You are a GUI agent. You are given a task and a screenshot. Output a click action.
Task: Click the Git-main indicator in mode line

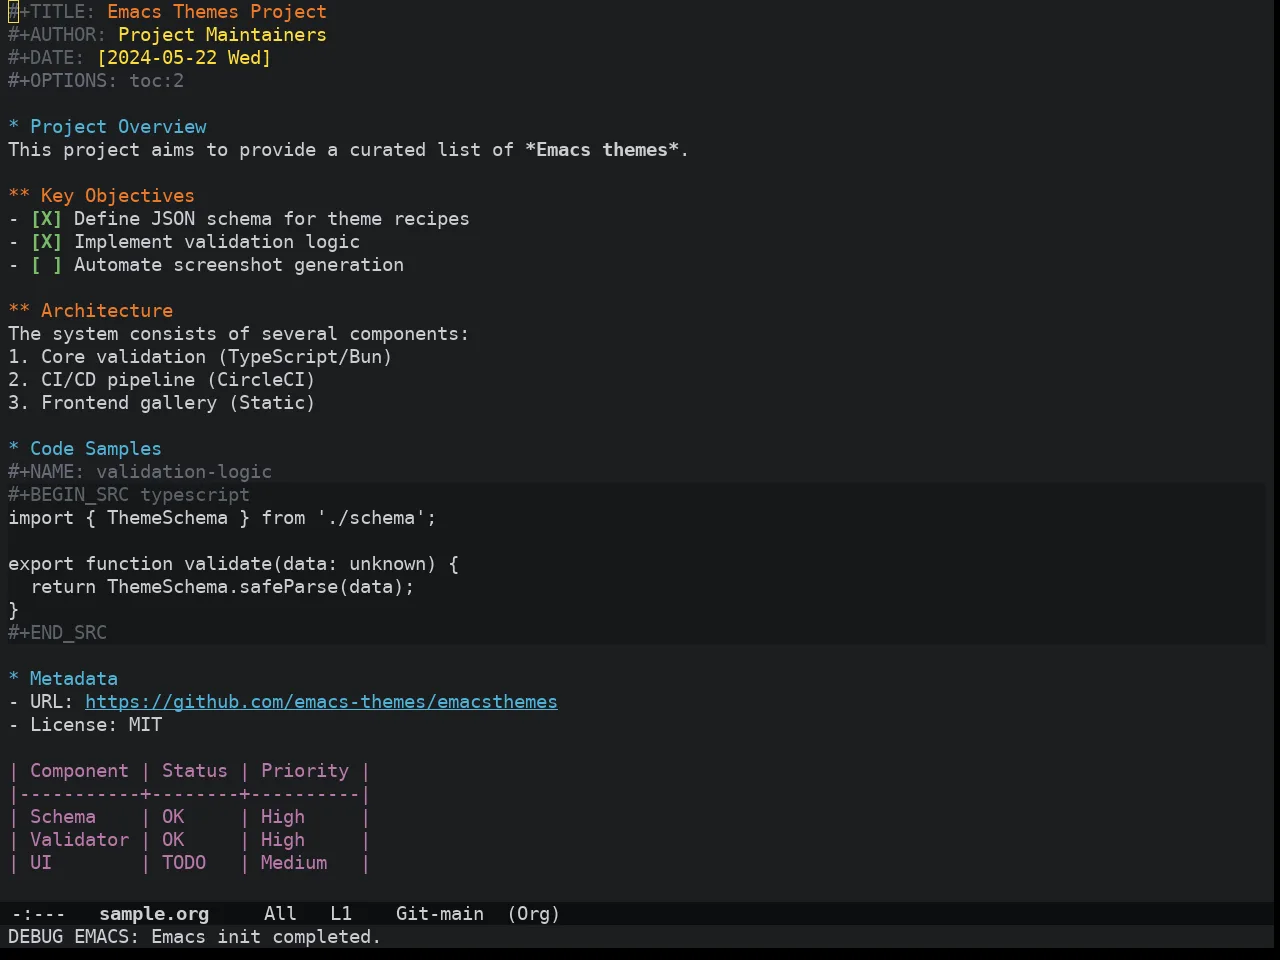pyautogui.click(x=440, y=914)
